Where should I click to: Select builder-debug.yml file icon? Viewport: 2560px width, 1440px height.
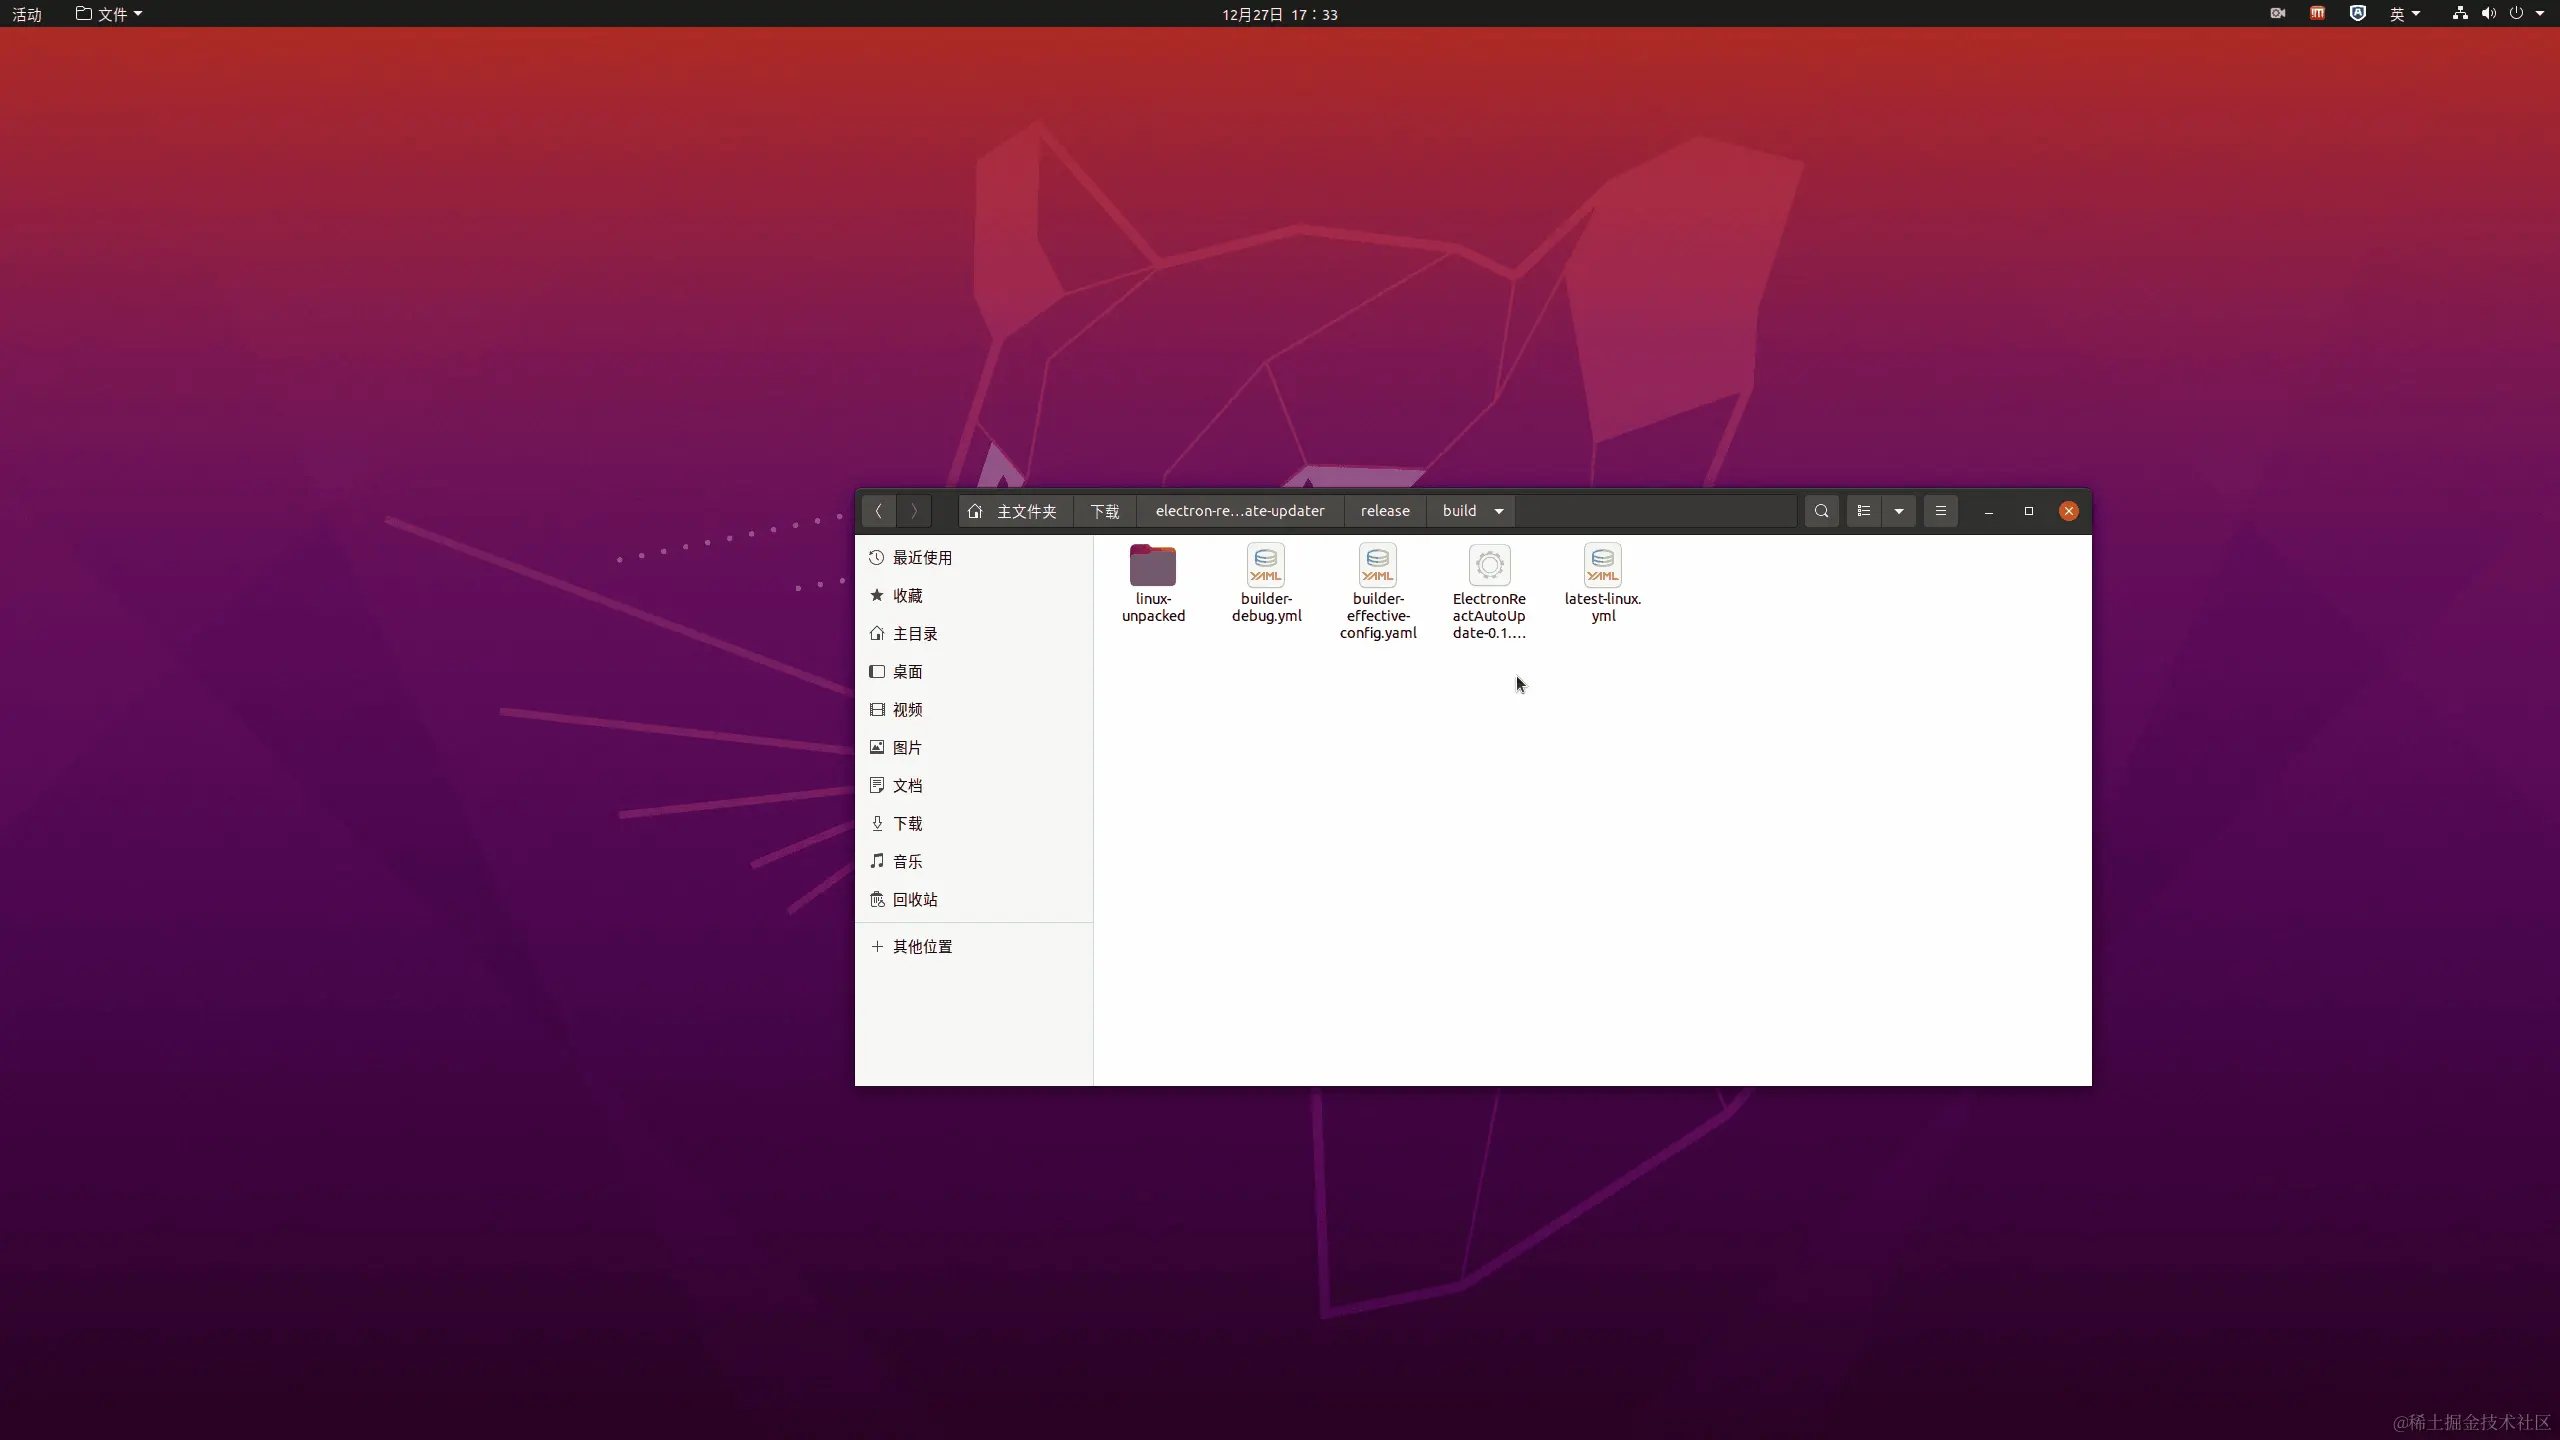1266,565
